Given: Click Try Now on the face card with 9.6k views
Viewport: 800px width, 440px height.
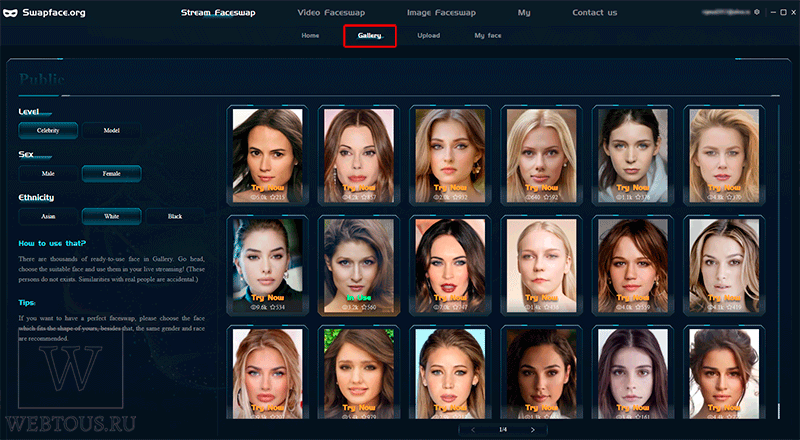Looking at the screenshot, I should click(x=267, y=298).
